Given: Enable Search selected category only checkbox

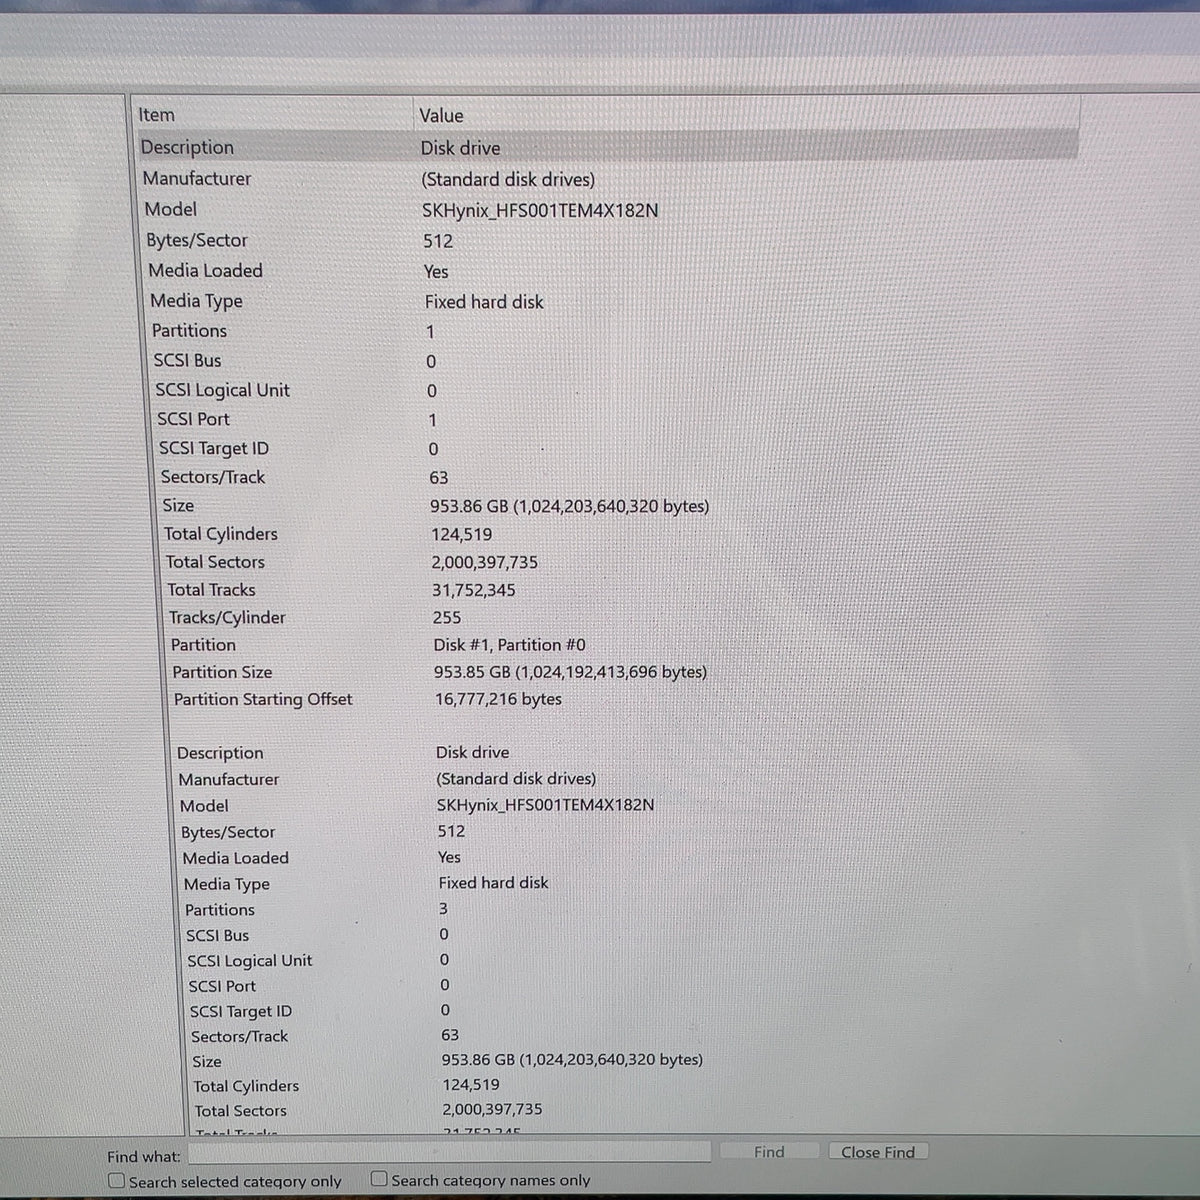Looking at the screenshot, I should click(x=117, y=1180).
